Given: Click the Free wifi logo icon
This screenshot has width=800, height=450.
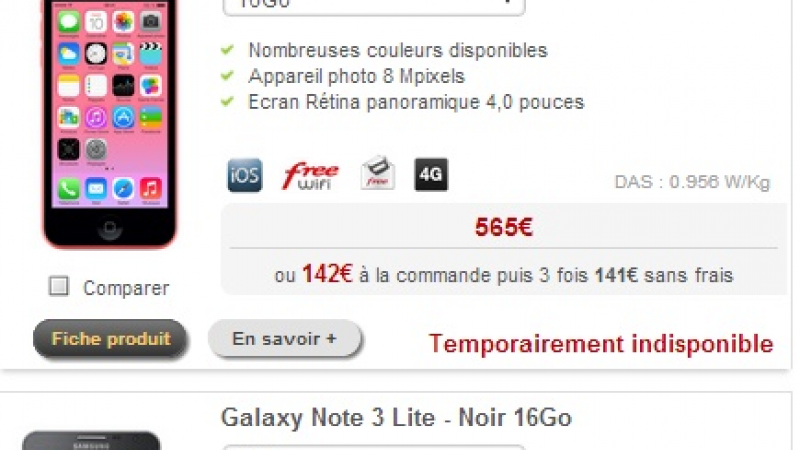Looking at the screenshot, I should click(310, 176).
